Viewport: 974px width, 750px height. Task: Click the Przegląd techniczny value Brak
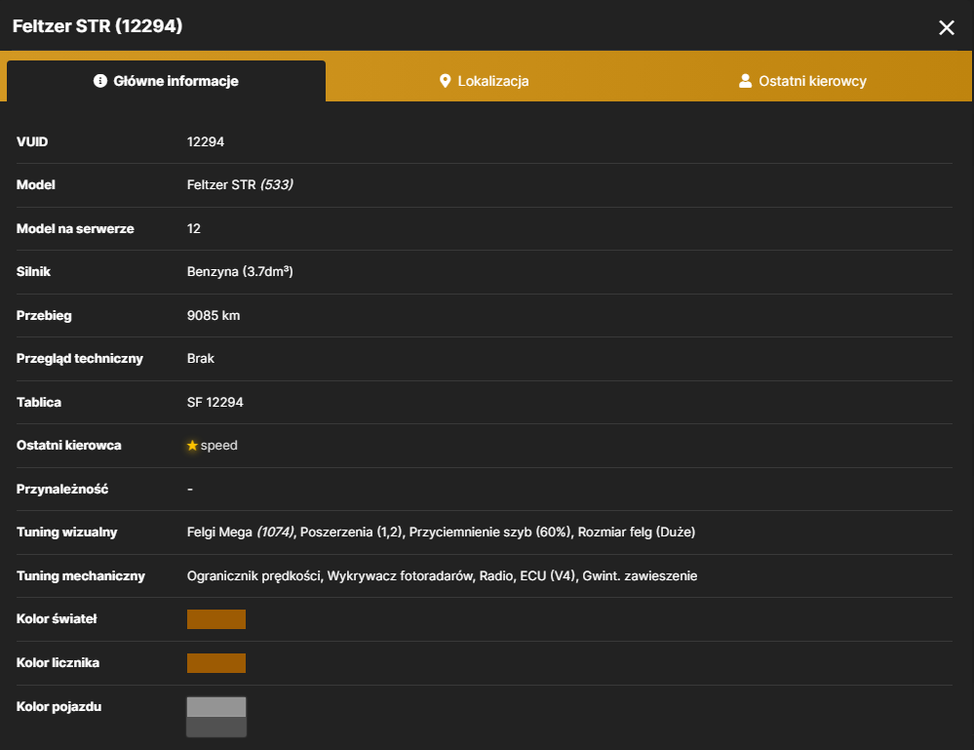[201, 359]
